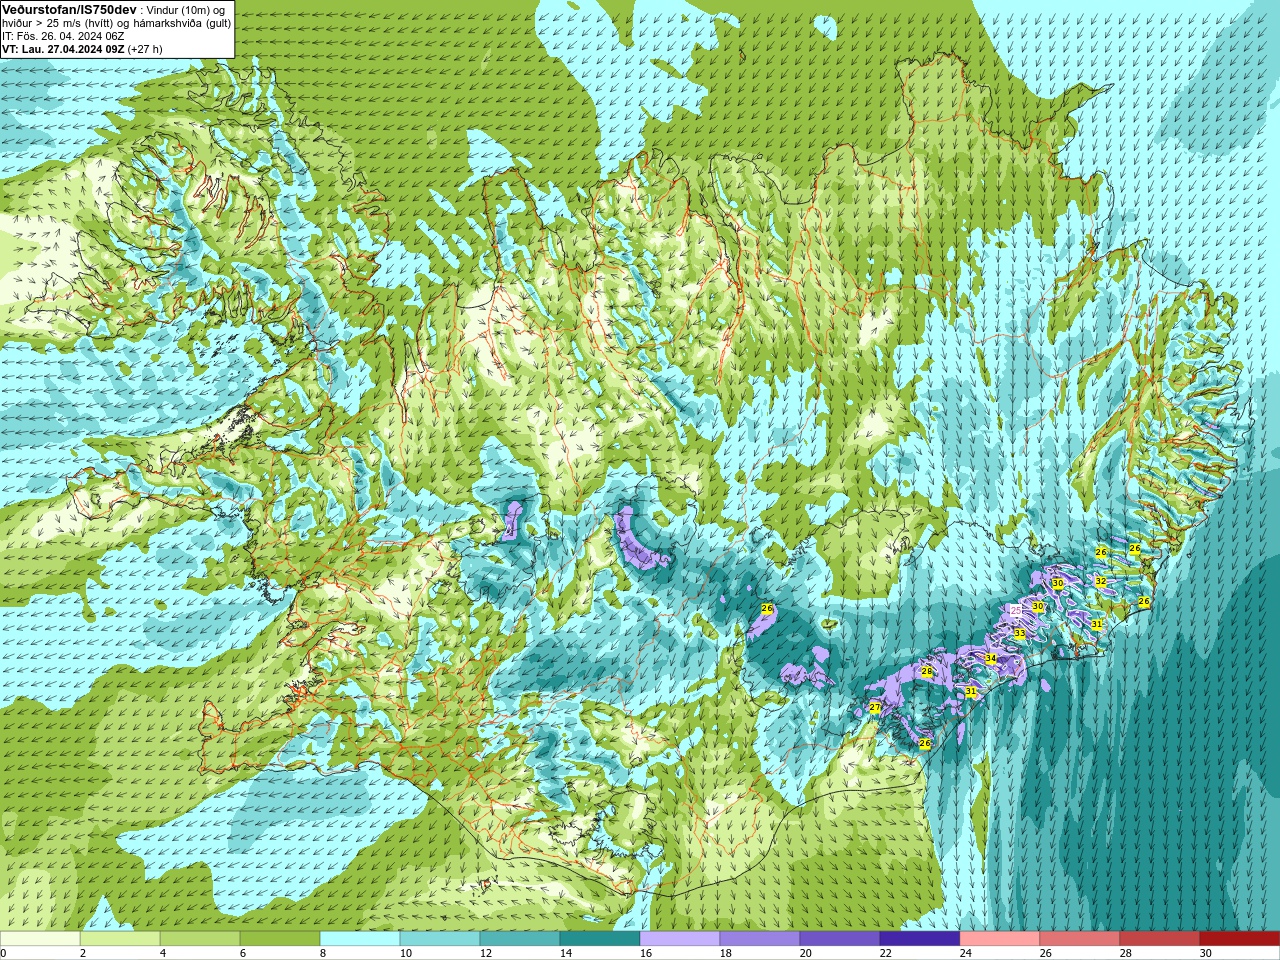
Task: Click the "10" label on the legend scale
Action: (x=406, y=953)
